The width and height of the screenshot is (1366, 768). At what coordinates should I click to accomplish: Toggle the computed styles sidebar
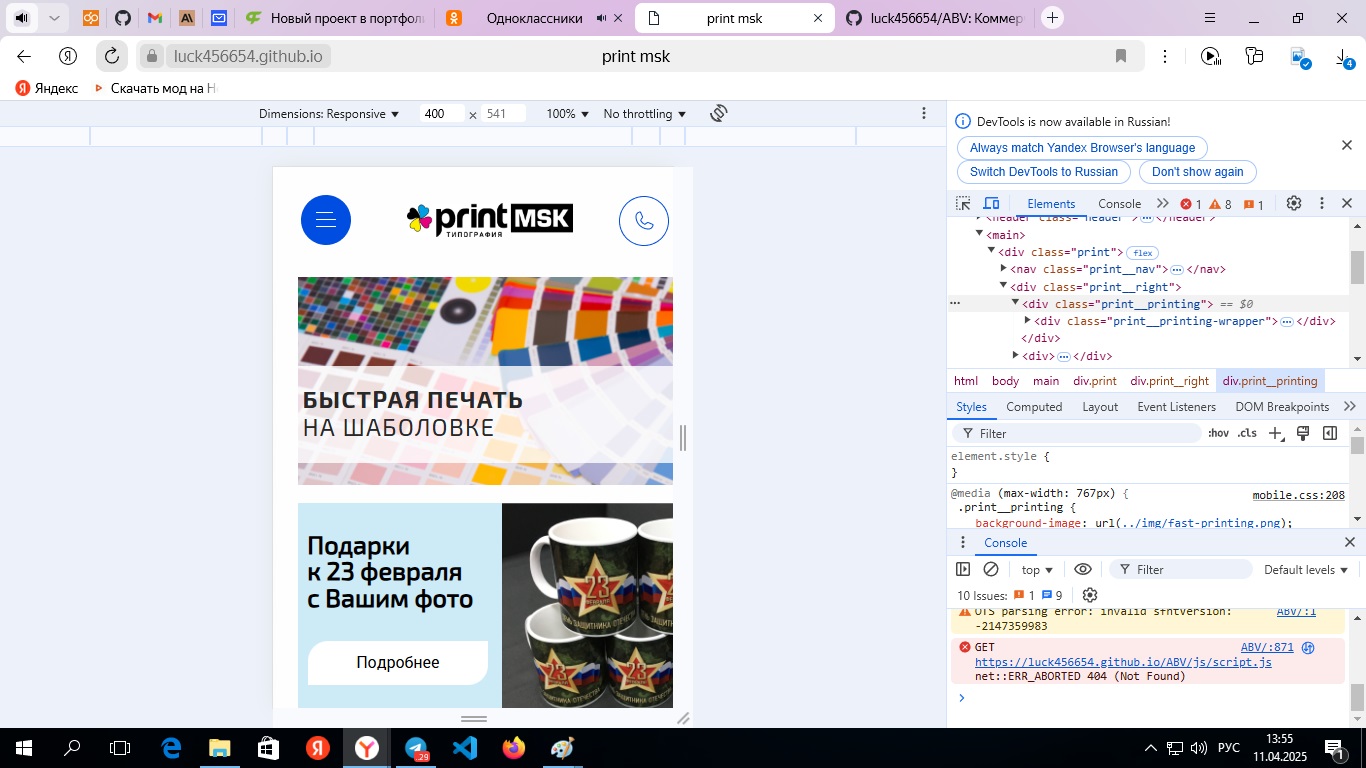1330,433
